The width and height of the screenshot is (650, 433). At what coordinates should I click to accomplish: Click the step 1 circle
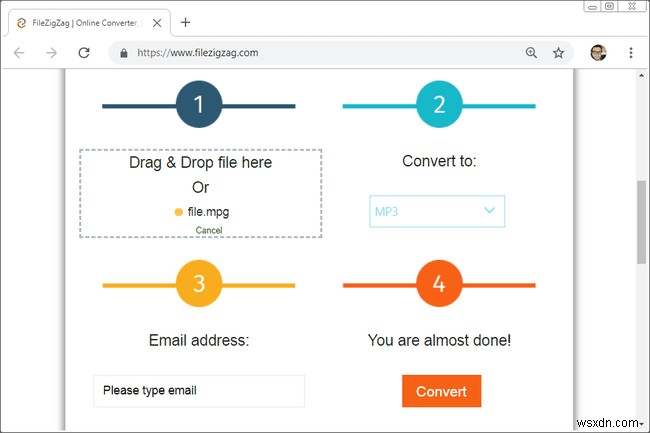coord(199,104)
